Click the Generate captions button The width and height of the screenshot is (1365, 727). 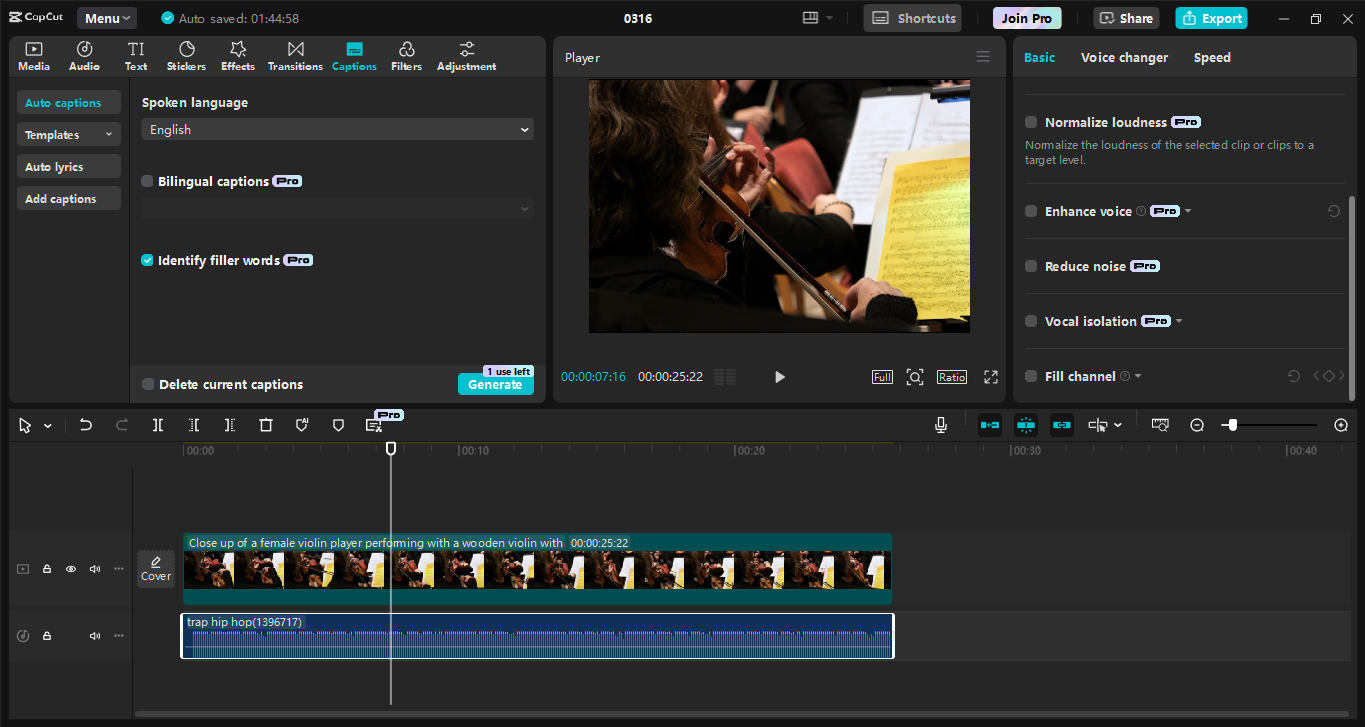(495, 383)
